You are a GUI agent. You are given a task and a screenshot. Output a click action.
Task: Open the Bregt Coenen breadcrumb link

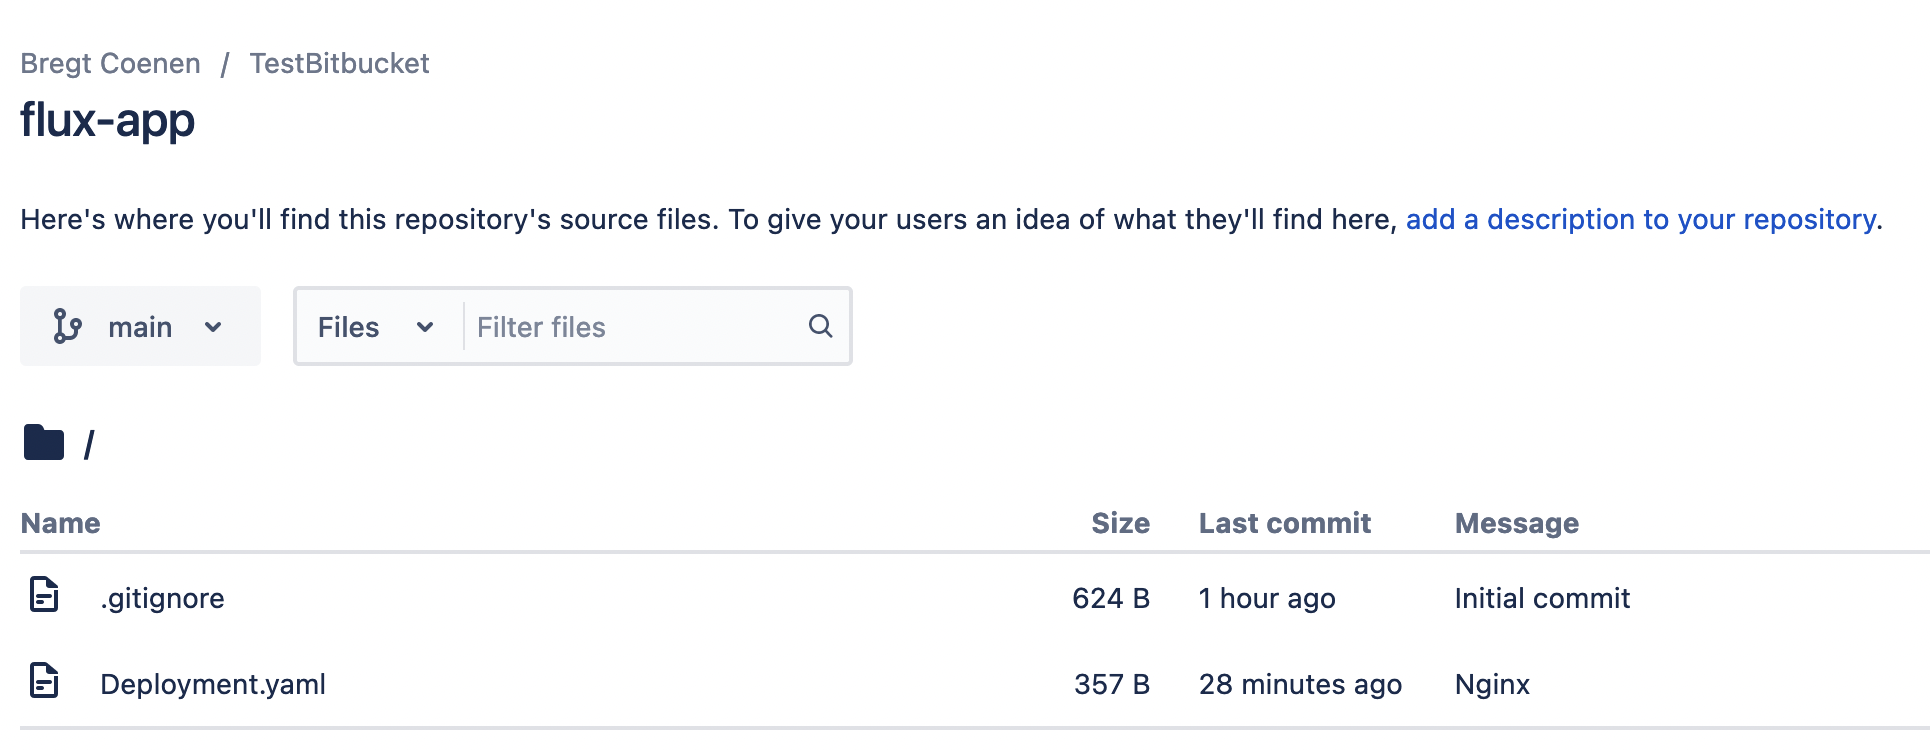[110, 63]
